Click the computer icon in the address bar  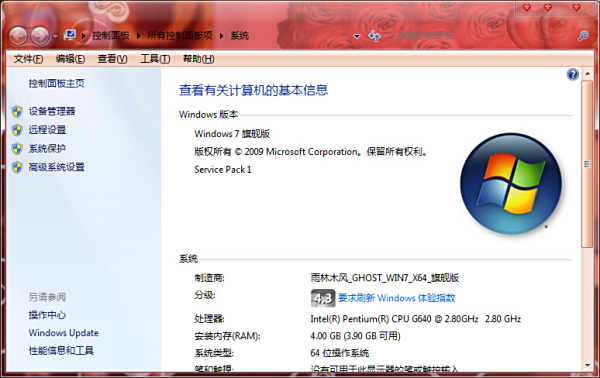click(x=70, y=36)
